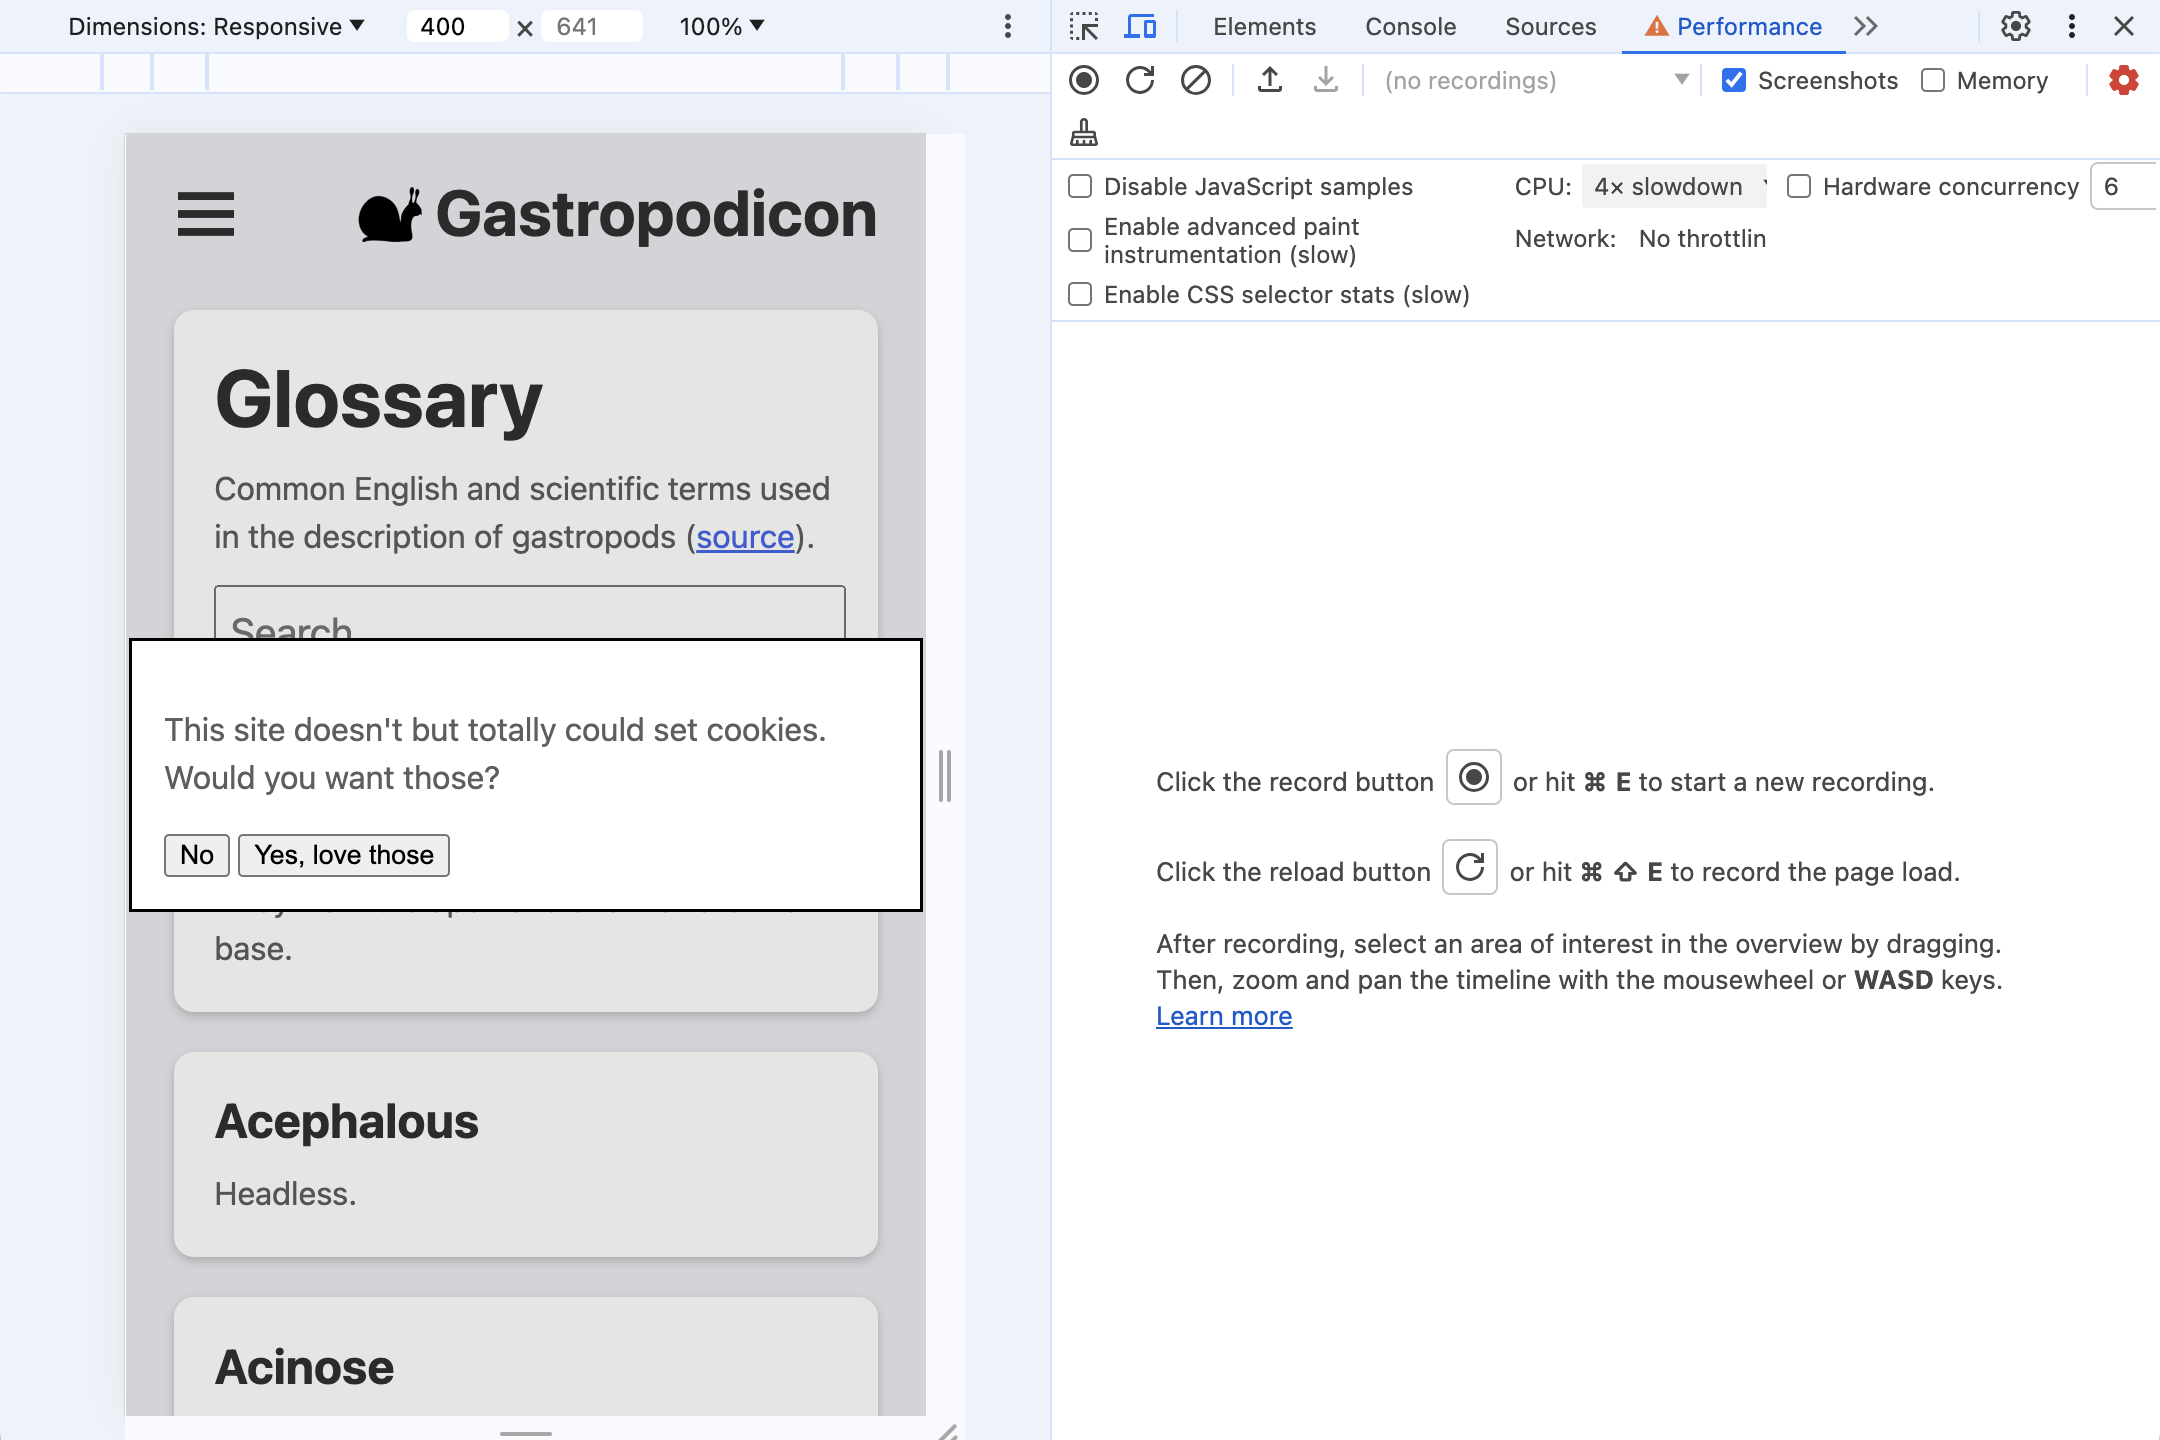The width and height of the screenshot is (2160, 1440).
Task: Toggle Disable JavaScript samples checkbox
Action: point(1080,185)
